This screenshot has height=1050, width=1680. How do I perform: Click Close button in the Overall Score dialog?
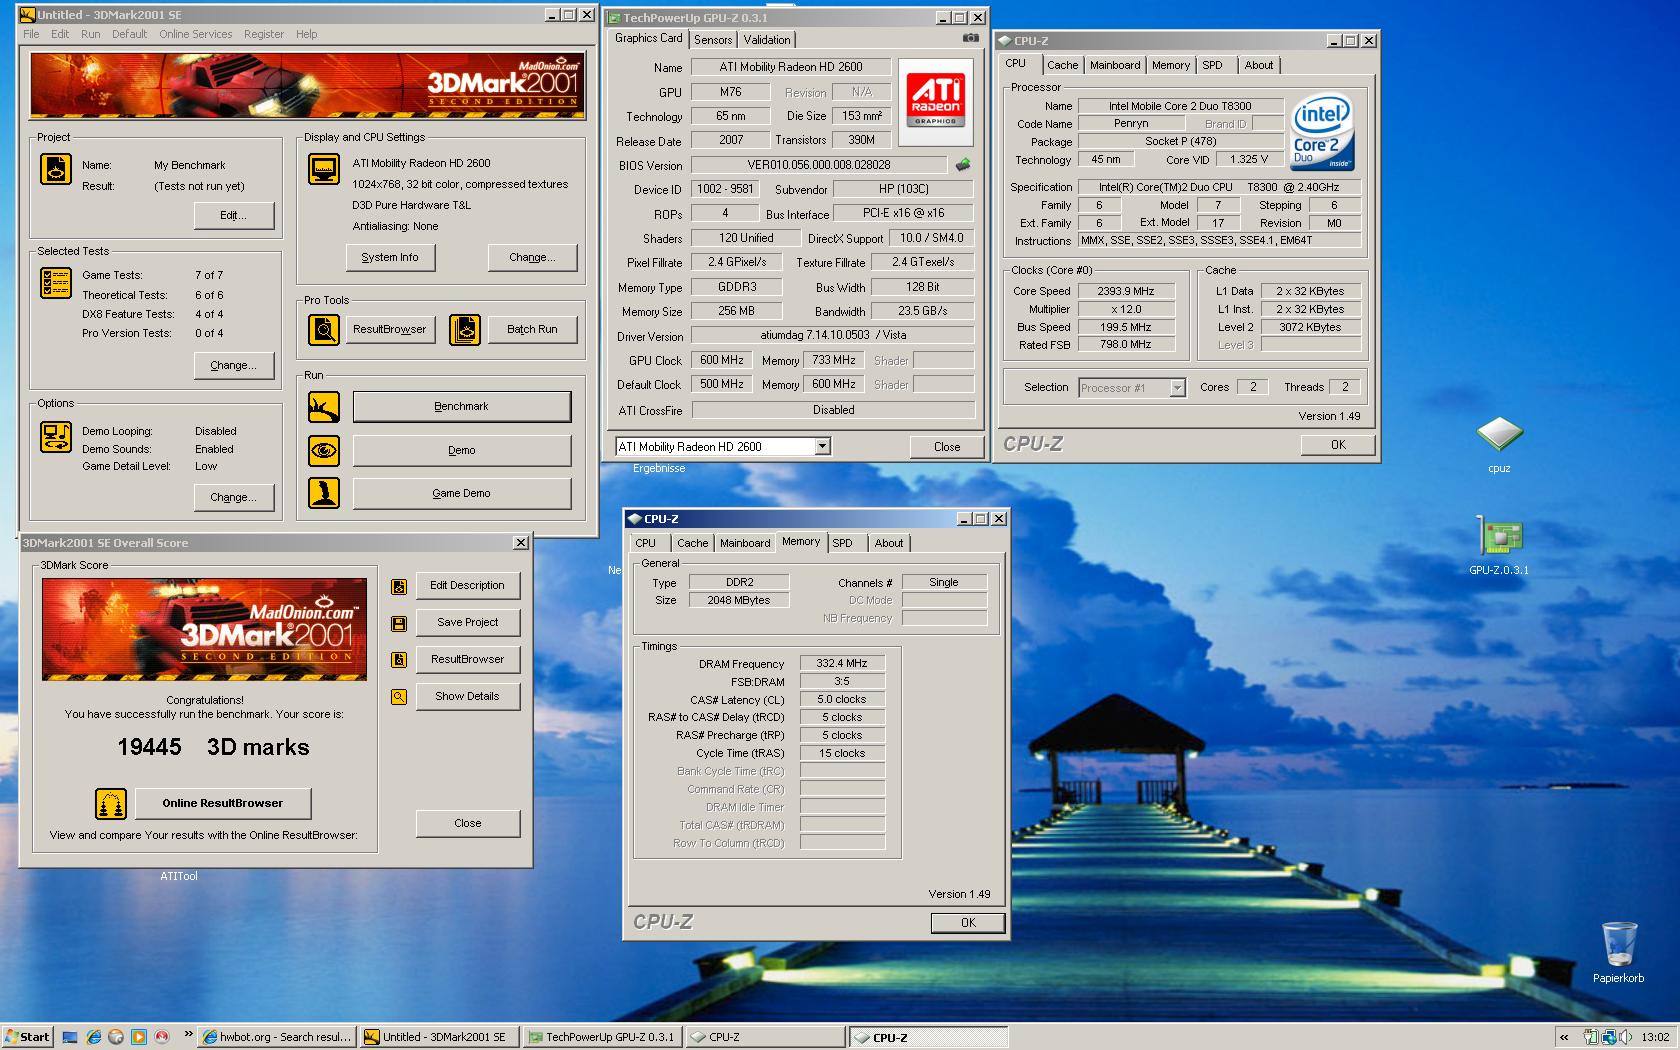click(x=467, y=823)
